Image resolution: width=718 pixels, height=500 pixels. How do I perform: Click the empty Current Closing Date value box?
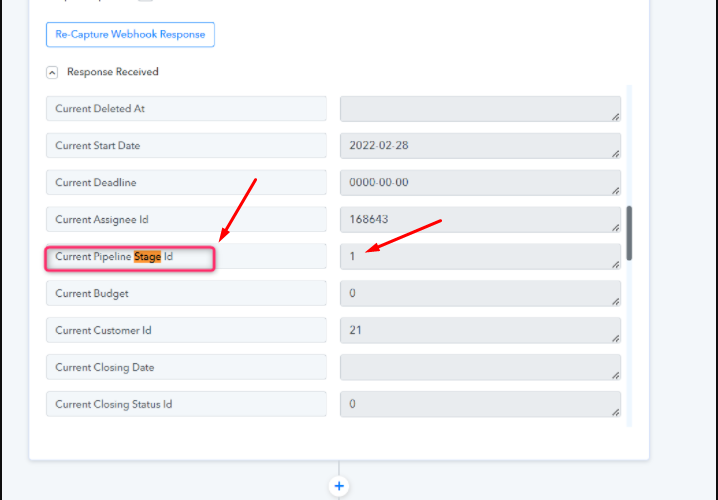tap(478, 368)
